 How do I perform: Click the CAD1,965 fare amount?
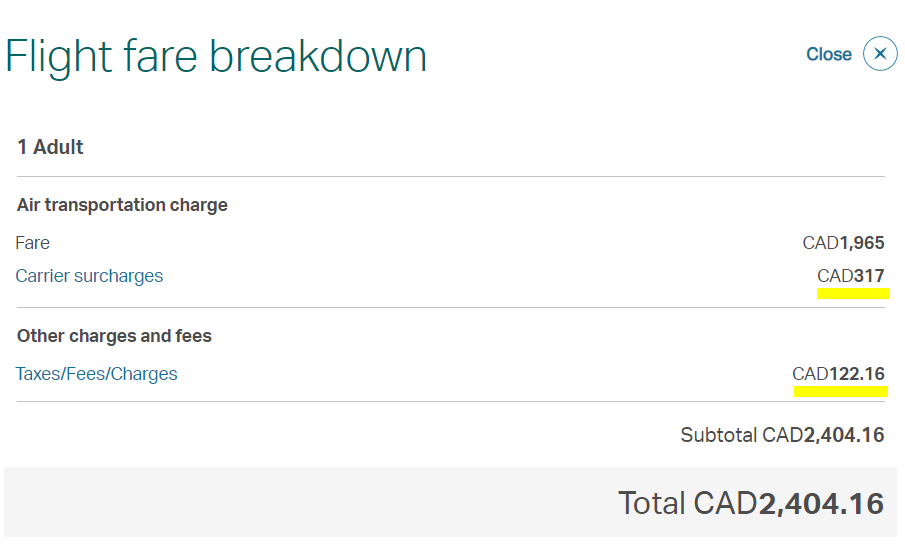pos(843,243)
